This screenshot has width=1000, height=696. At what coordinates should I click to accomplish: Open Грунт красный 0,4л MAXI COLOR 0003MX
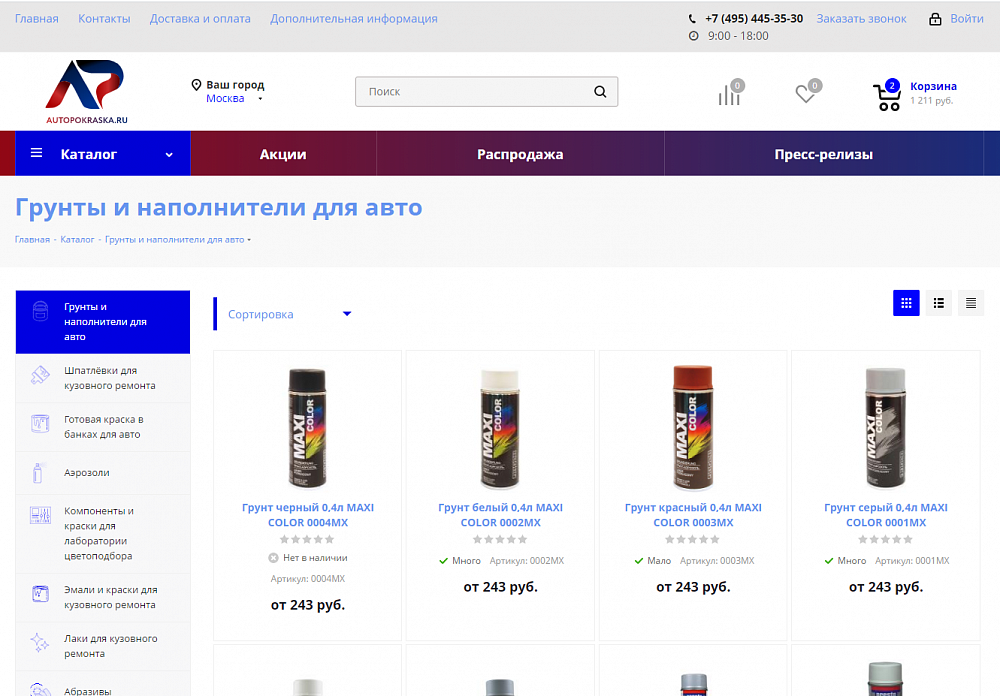point(693,515)
